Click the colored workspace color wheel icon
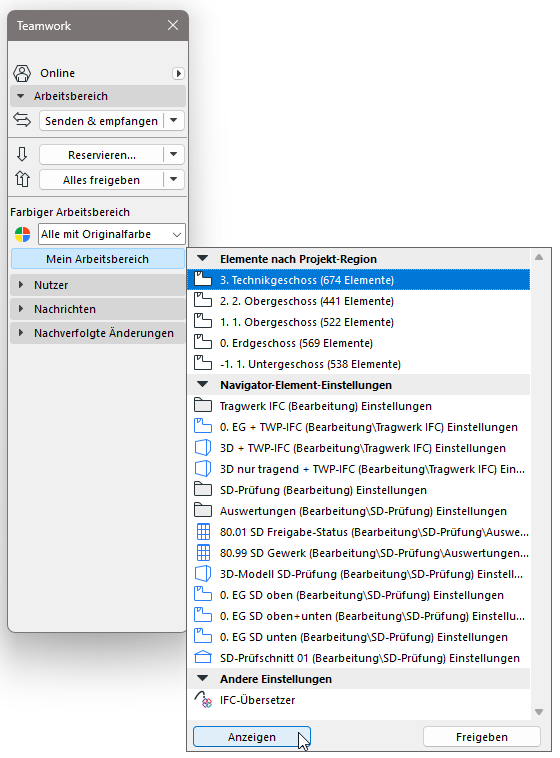The height and width of the screenshot is (758, 560). tap(22, 234)
